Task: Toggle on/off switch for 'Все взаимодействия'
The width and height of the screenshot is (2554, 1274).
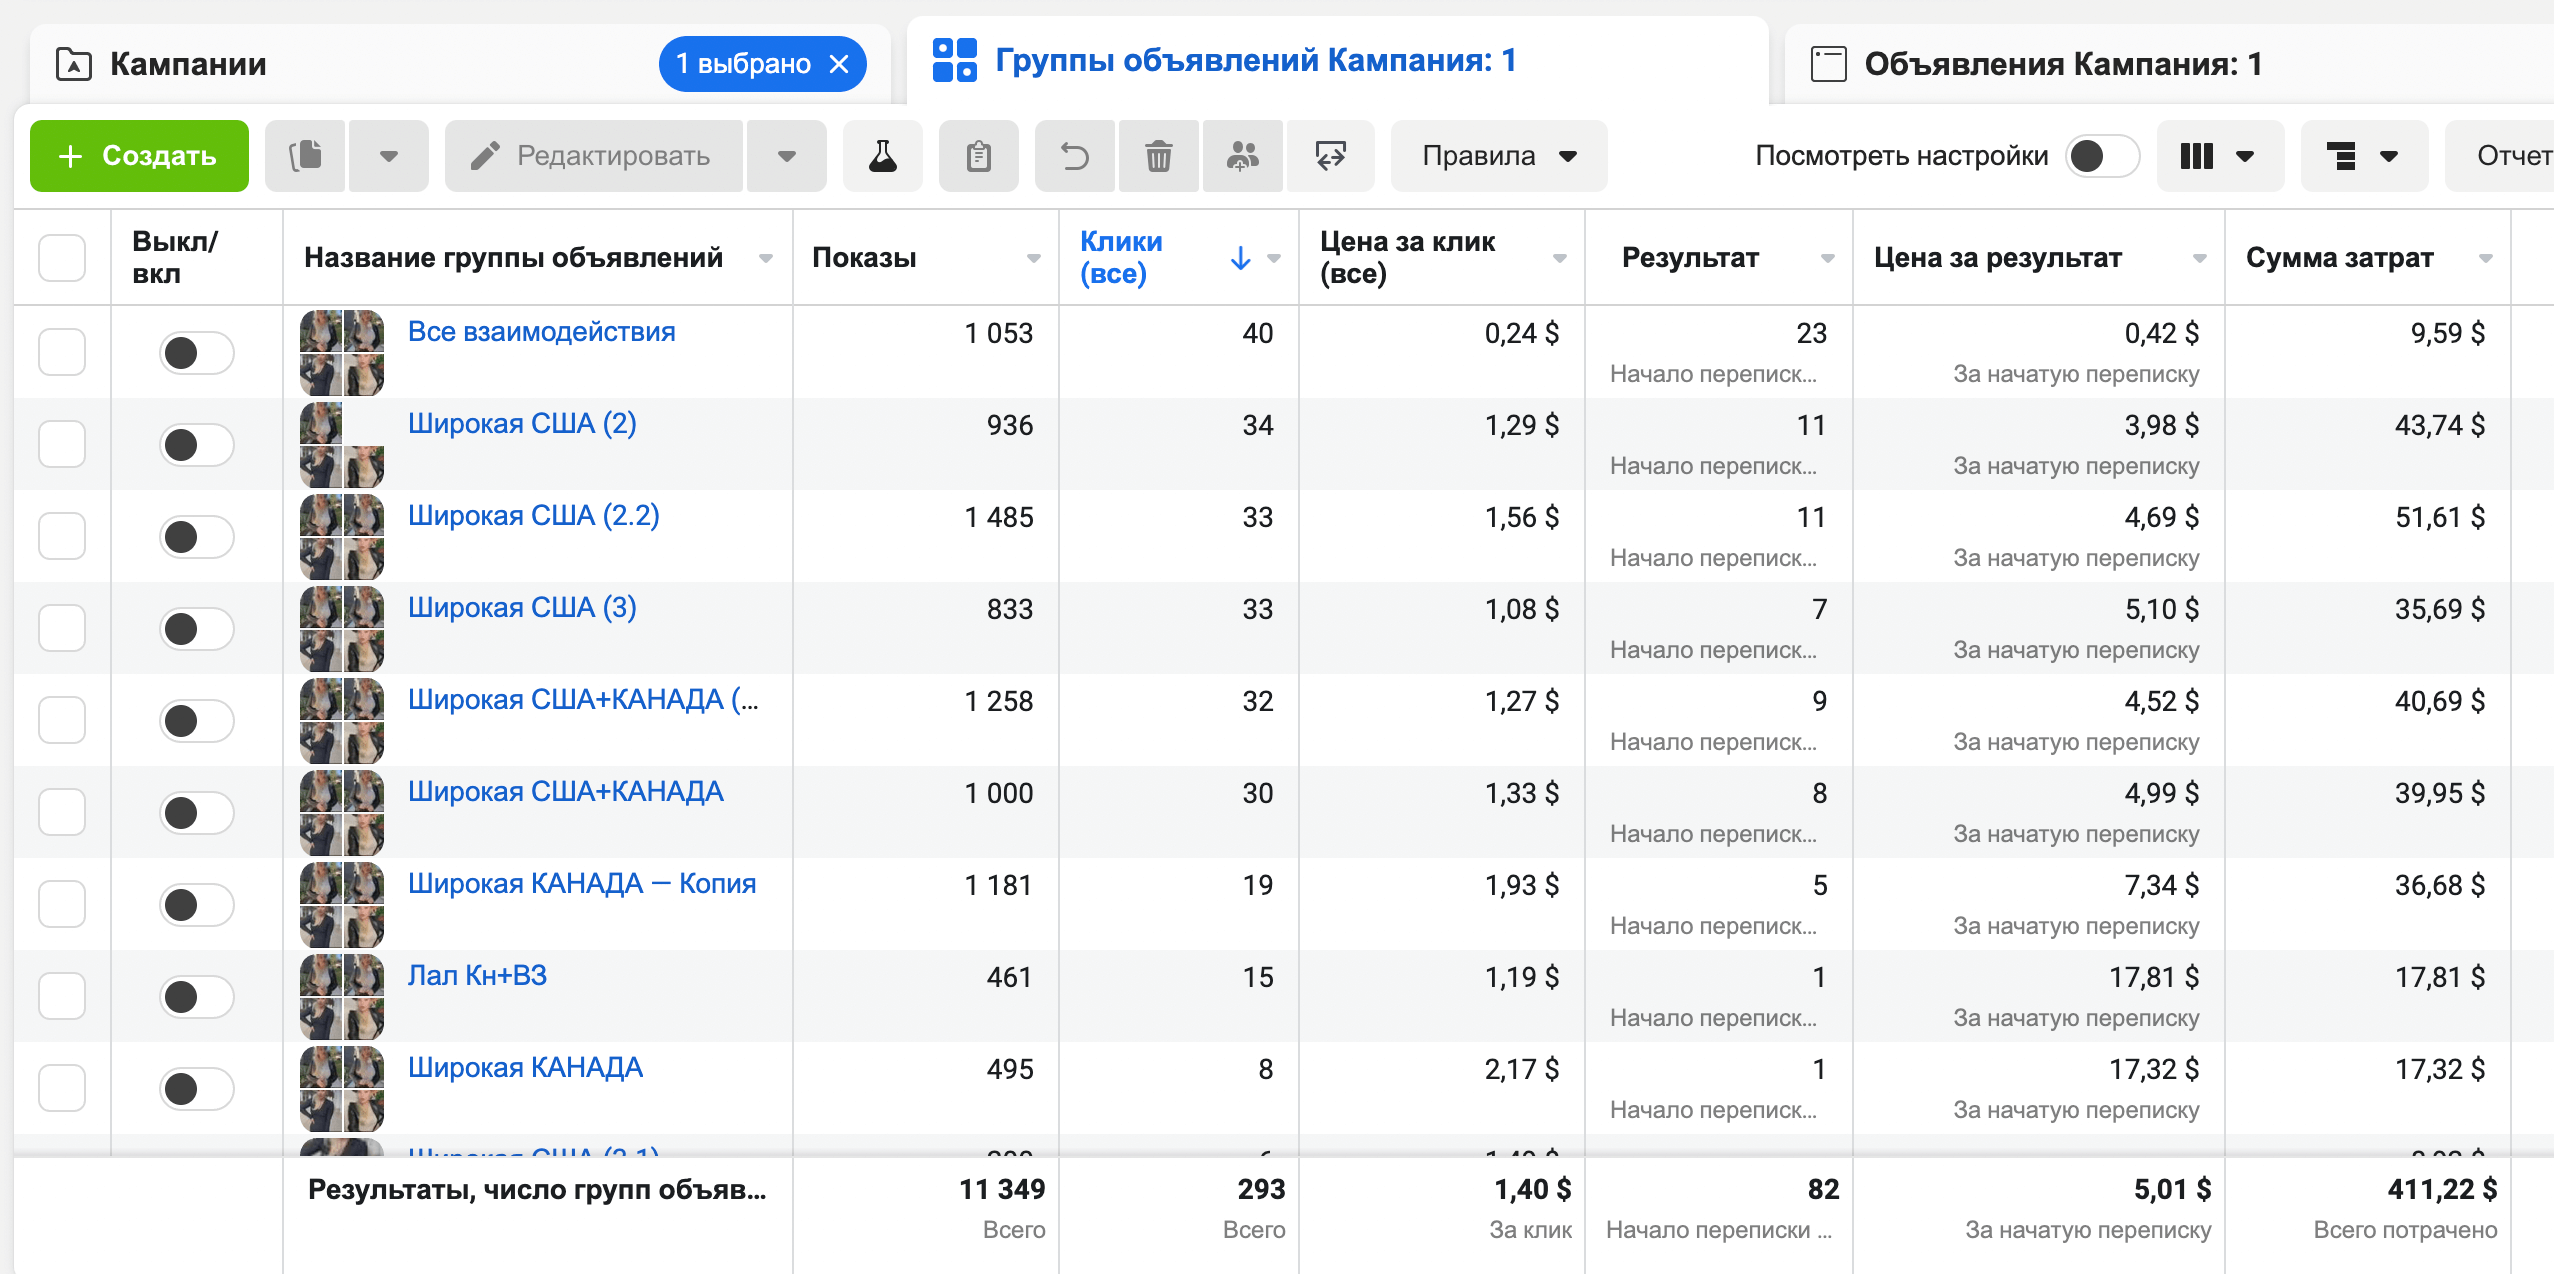Action: pos(196,353)
